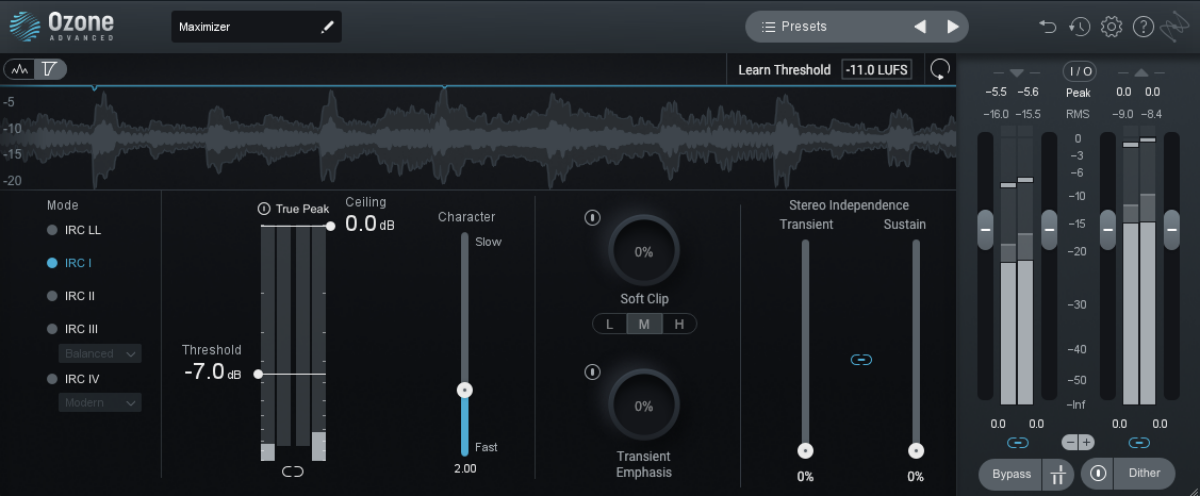1200x496 pixels.
Task: Enable the Transient Emphasis power button
Action: coord(593,372)
